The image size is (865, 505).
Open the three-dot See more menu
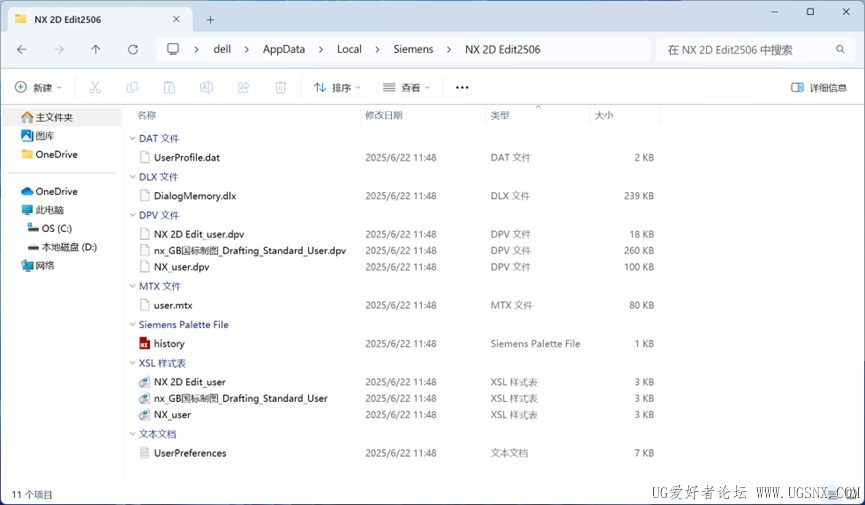[x=462, y=87]
